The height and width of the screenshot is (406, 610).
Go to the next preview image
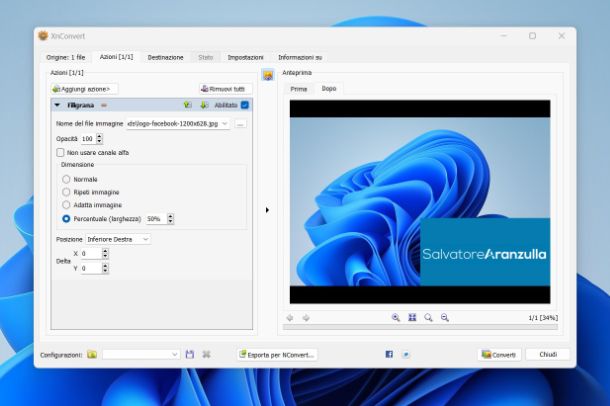(306, 318)
